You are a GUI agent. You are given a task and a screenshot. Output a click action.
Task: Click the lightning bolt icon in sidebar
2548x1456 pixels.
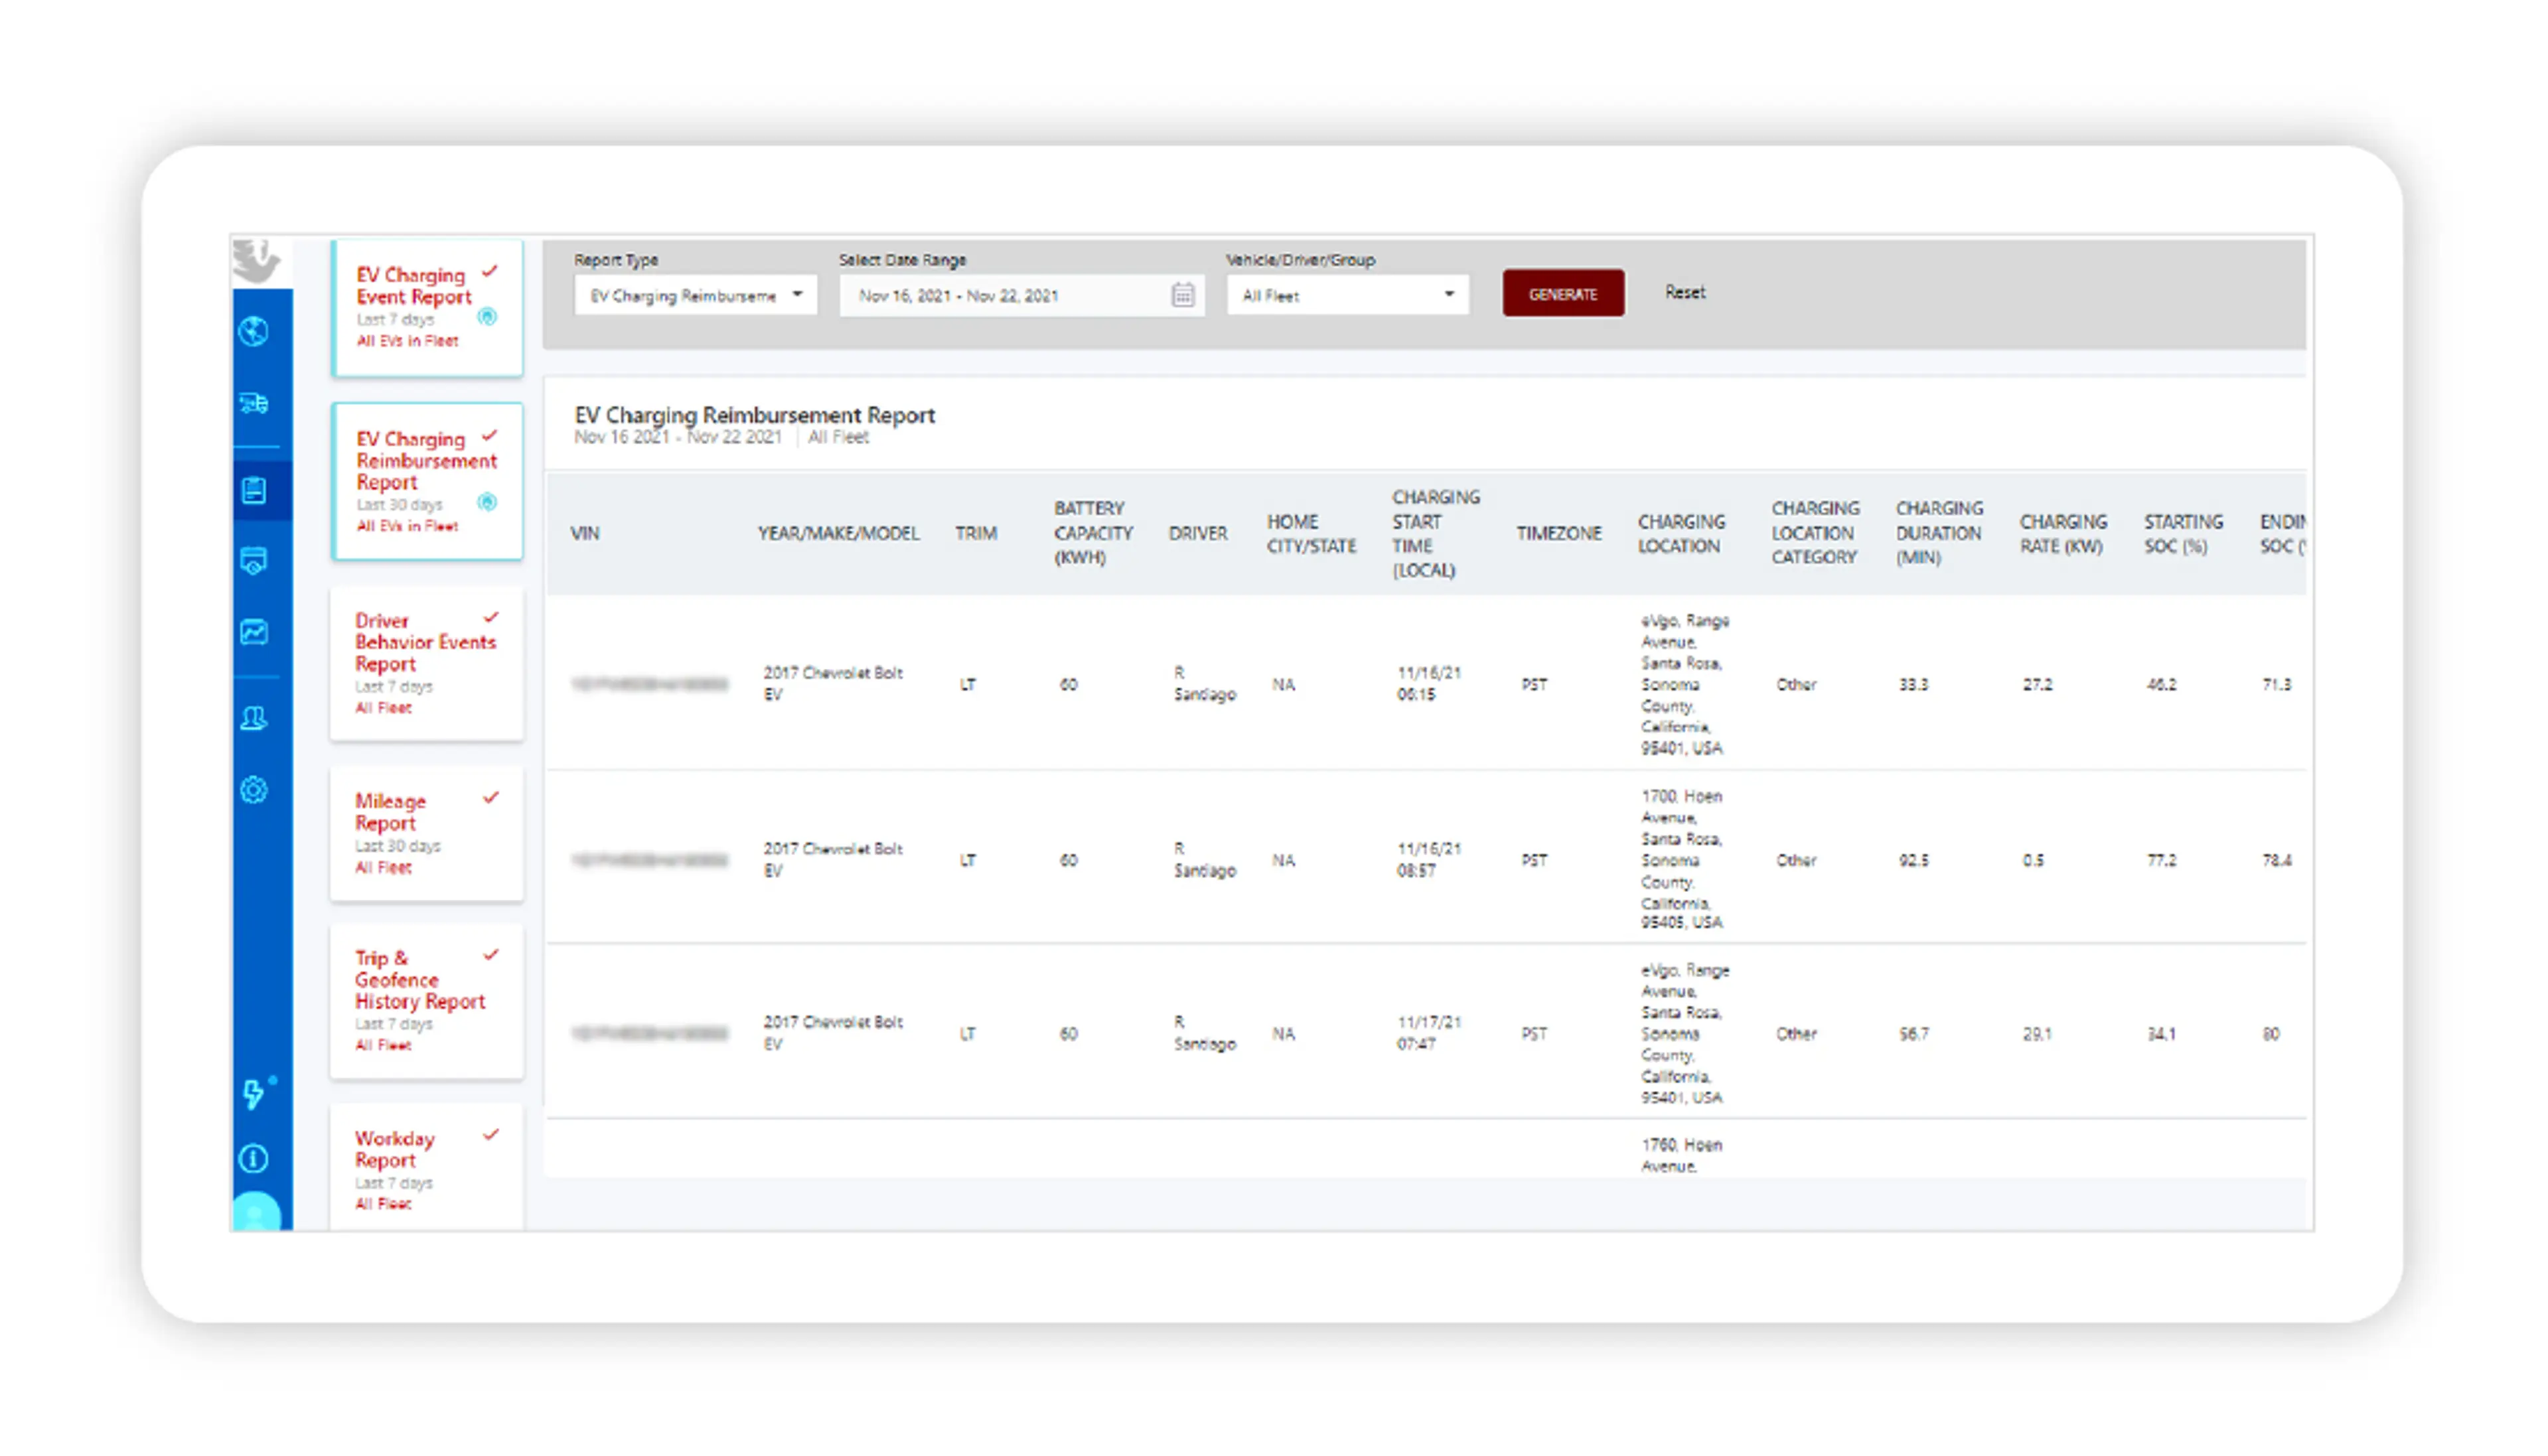point(254,1093)
